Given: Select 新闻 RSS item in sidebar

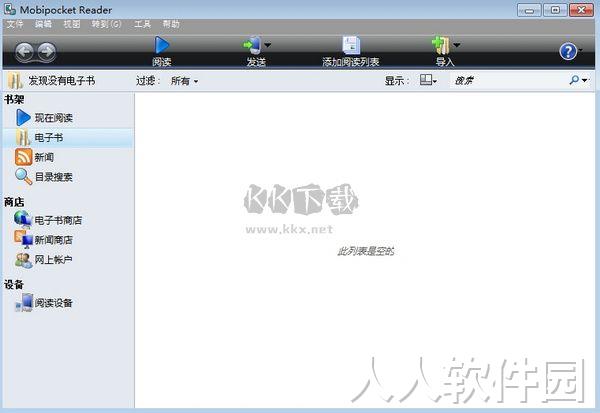Looking at the screenshot, I should [x=35, y=157].
